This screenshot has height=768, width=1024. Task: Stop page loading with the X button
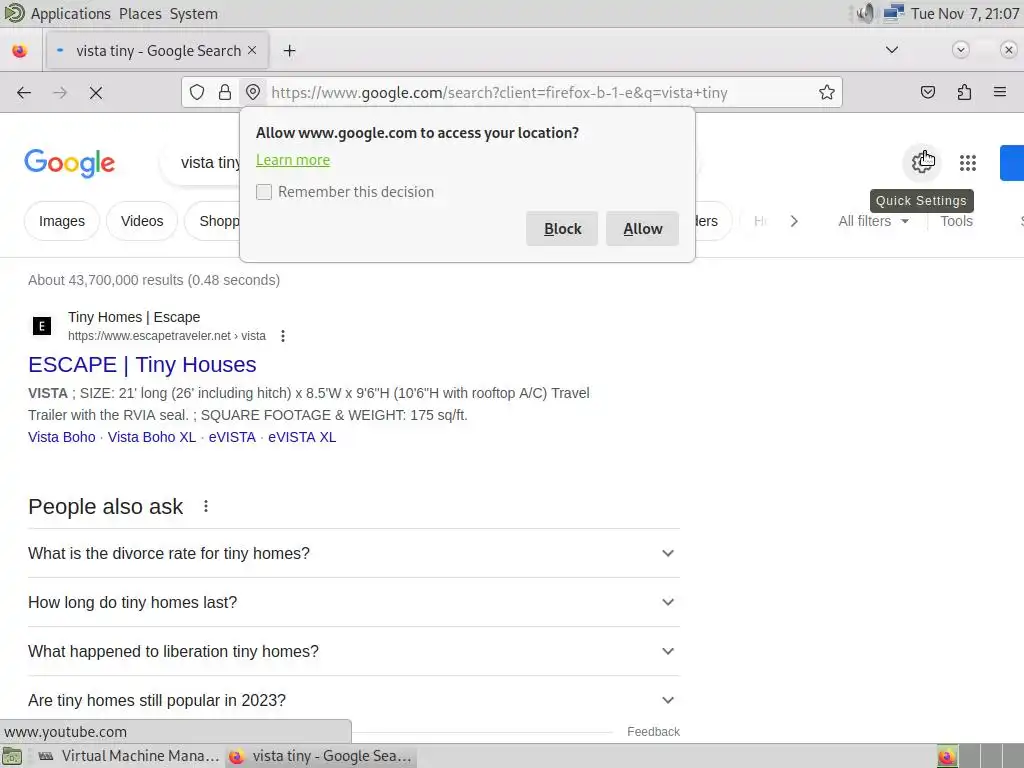[x=96, y=93]
